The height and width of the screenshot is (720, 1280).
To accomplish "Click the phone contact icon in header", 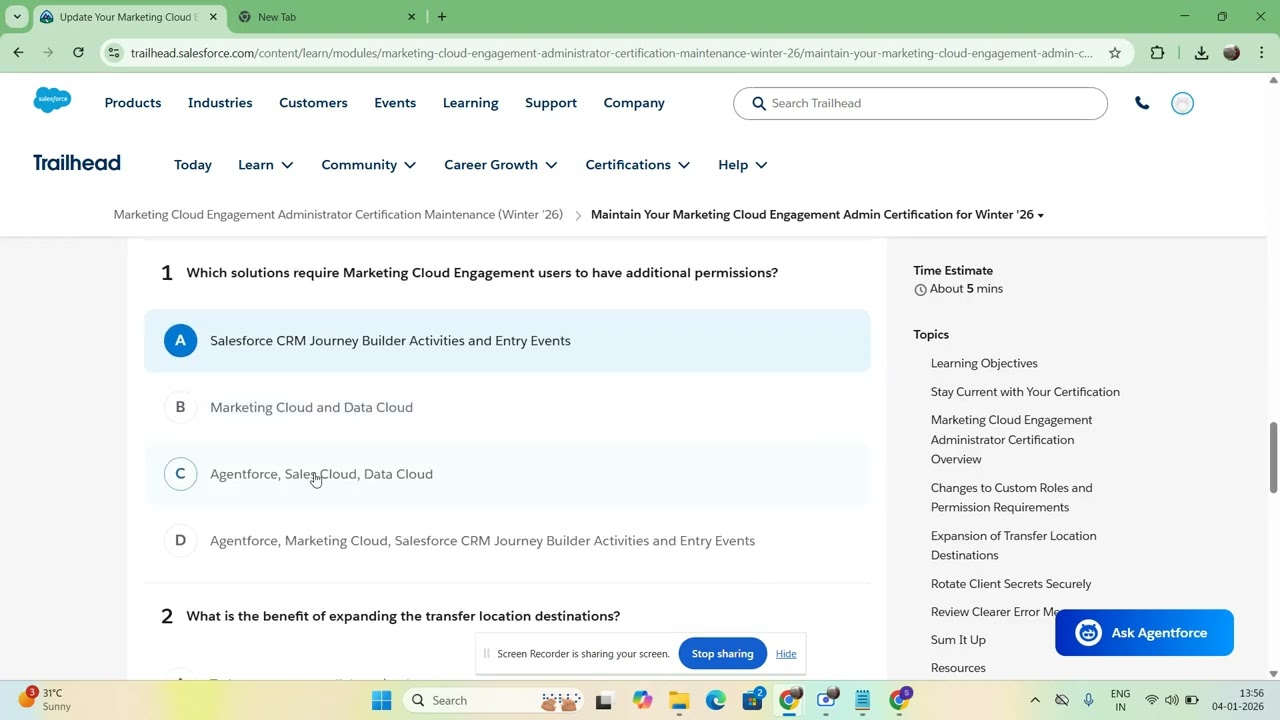I will (x=1142, y=103).
